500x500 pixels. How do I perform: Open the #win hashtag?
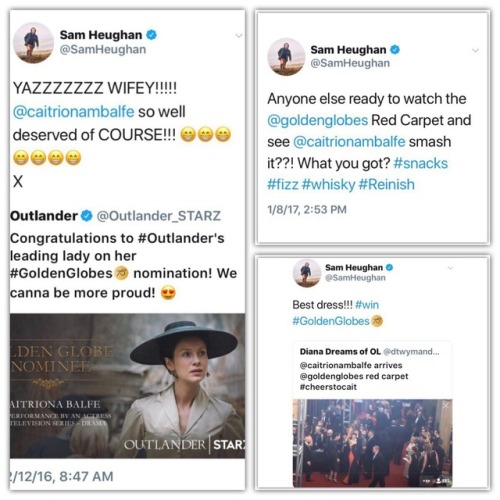tap(367, 305)
